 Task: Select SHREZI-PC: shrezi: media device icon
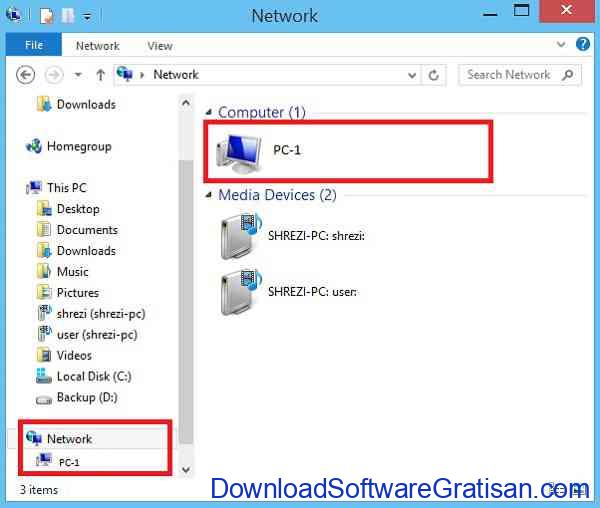click(241, 236)
